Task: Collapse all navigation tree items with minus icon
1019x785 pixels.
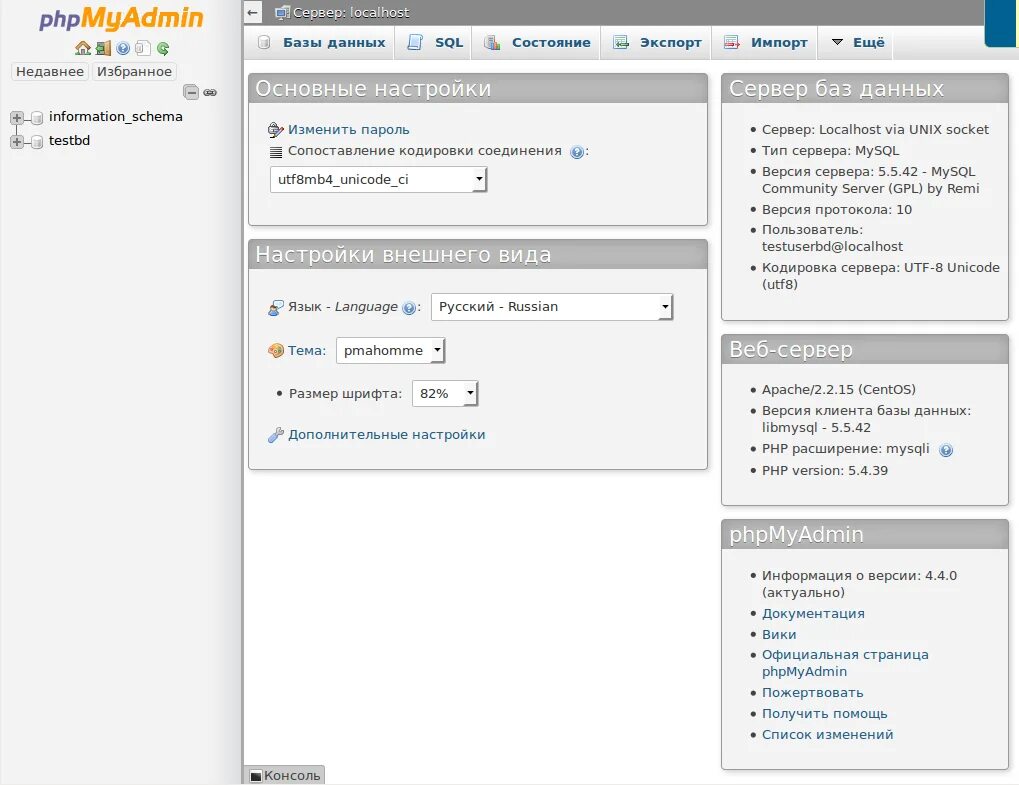Action: (x=190, y=92)
